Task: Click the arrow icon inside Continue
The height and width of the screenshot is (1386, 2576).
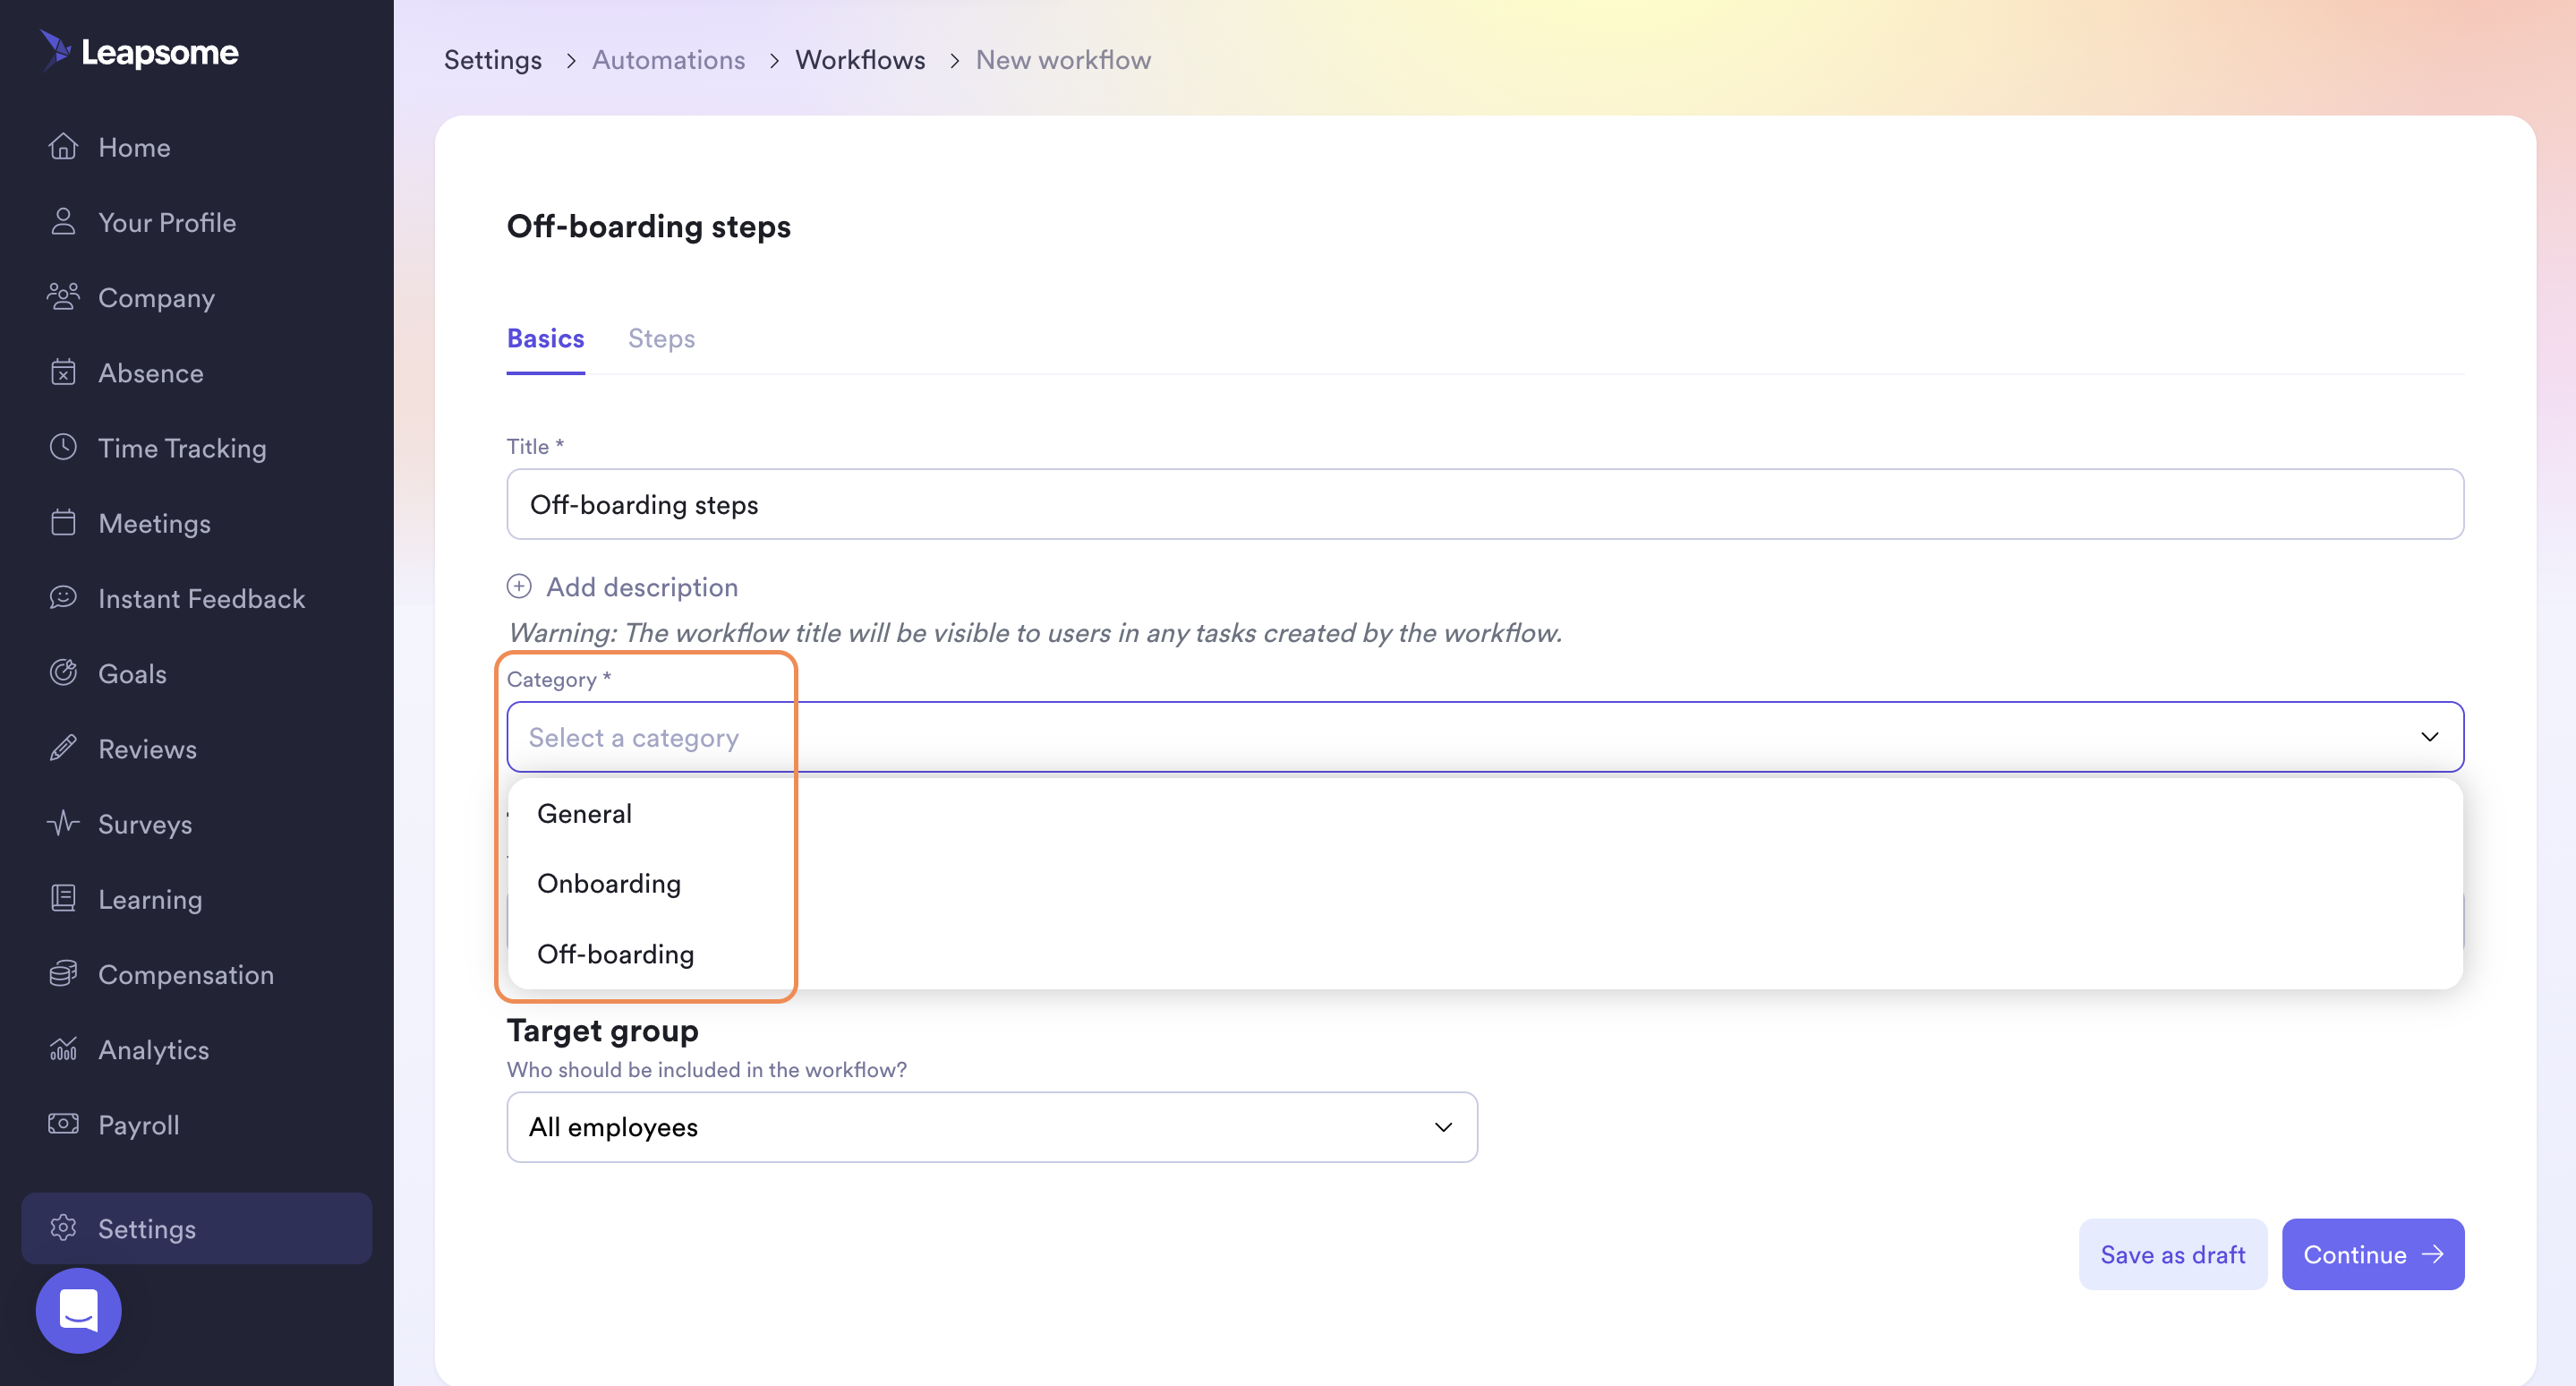Action: [x=2433, y=1254]
